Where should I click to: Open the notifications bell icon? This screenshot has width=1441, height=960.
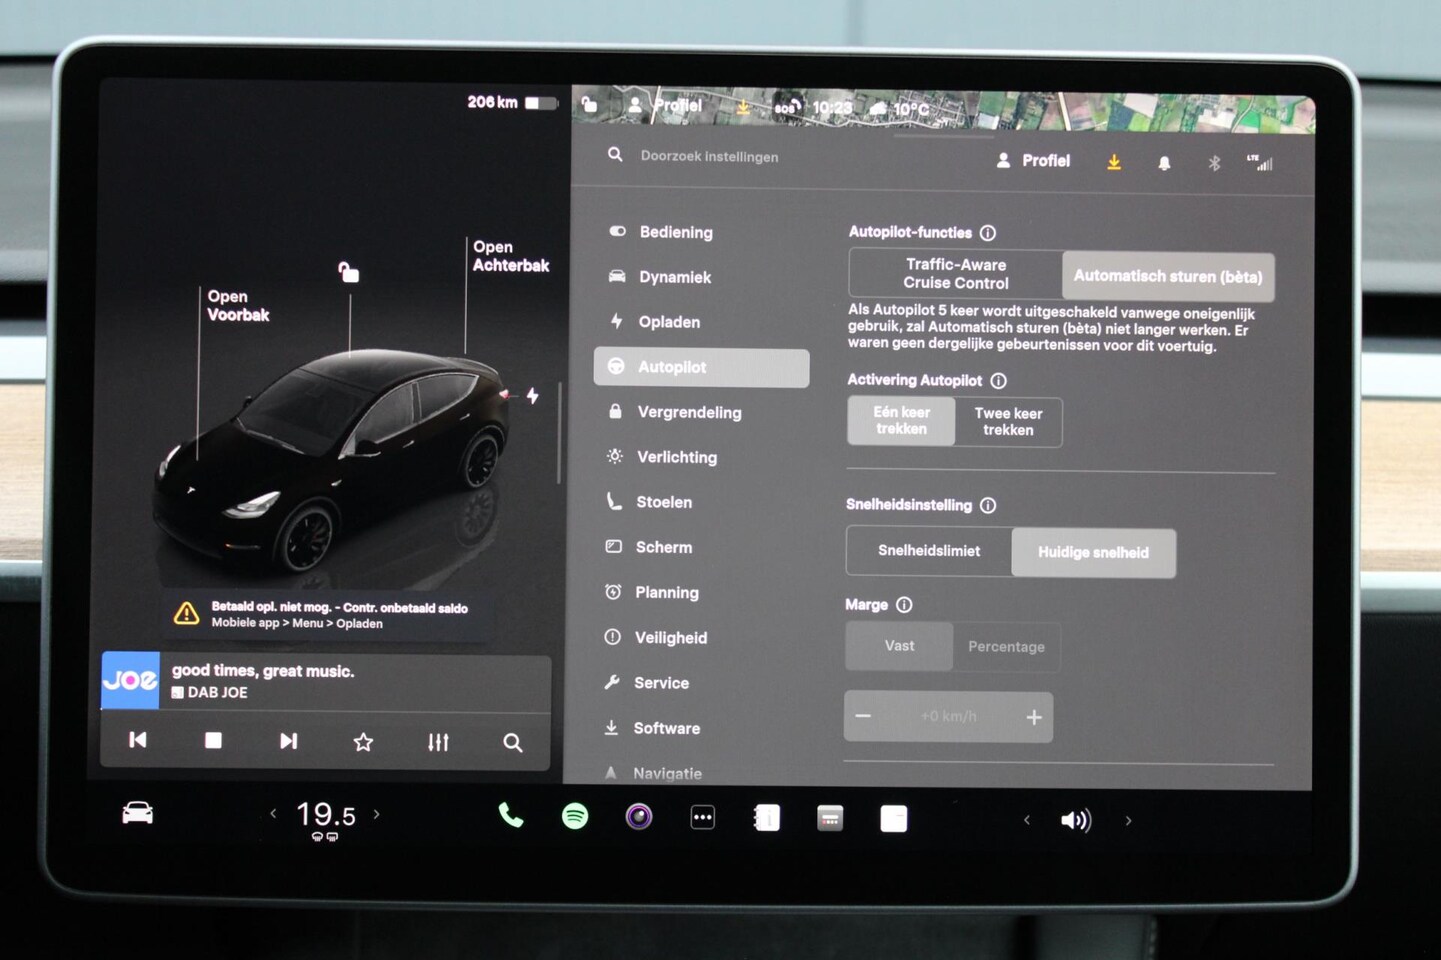[1164, 163]
